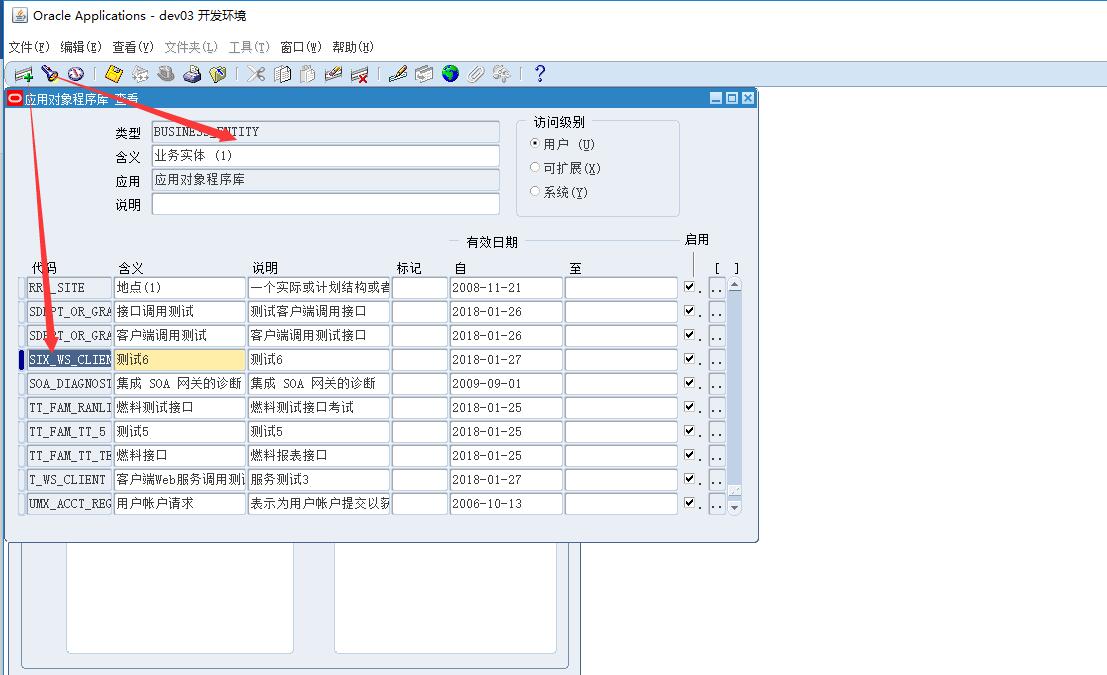
Task: Open the Navigator compass icon
Action: click(x=75, y=74)
